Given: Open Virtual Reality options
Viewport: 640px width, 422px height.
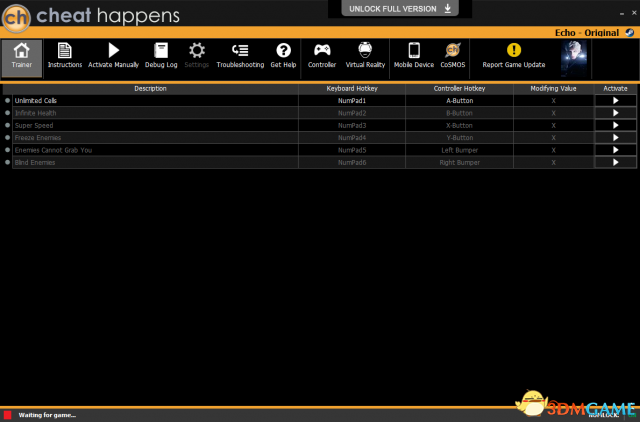Looking at the screenshot, I should tap(365, 56).
